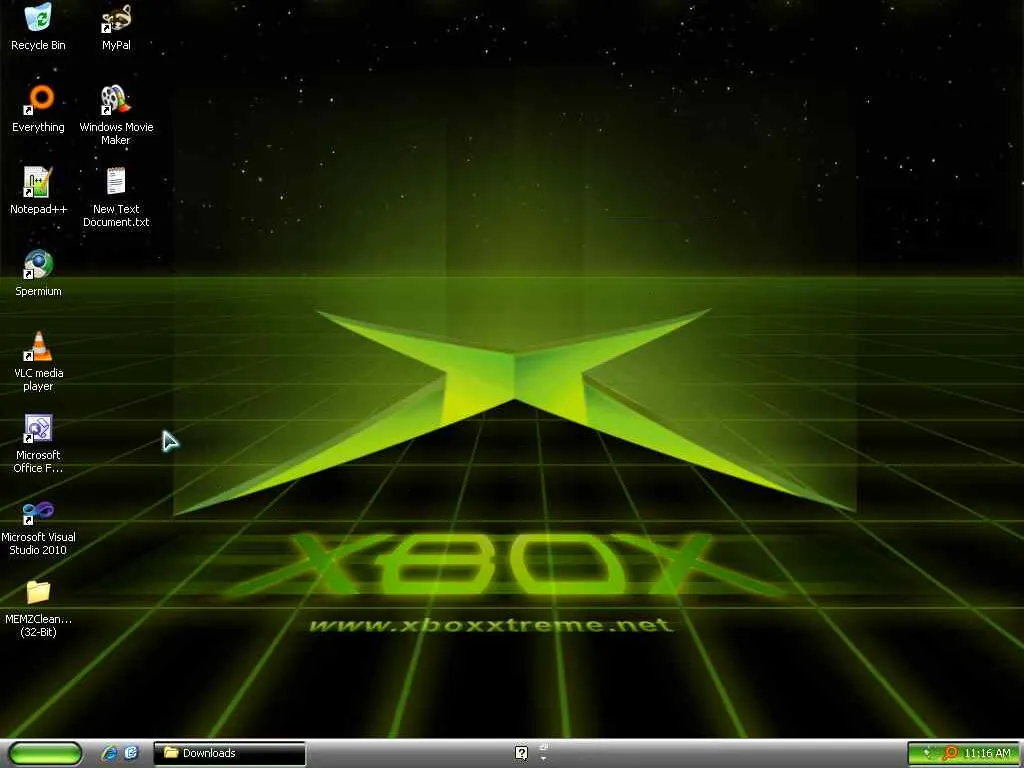Click the second blue Quick Launch icon
1024x768 pixels.
click(131, 753)
